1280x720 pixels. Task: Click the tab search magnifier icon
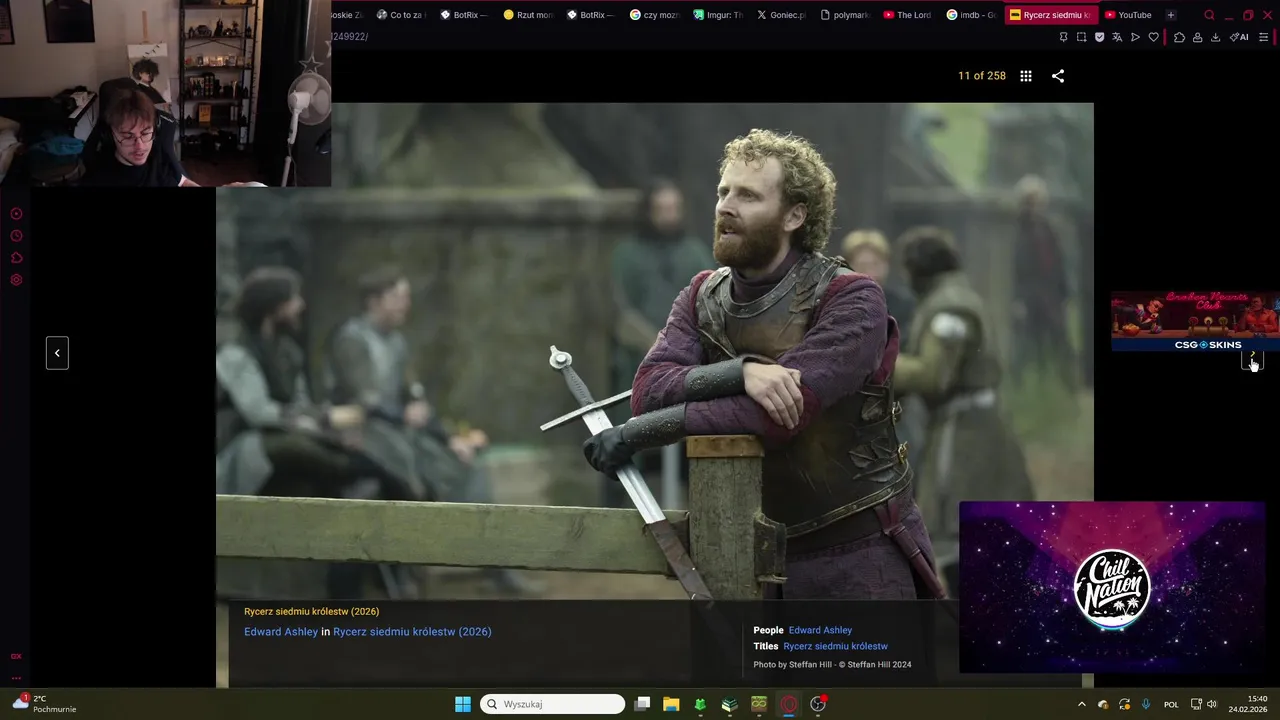click(1209, 15)
